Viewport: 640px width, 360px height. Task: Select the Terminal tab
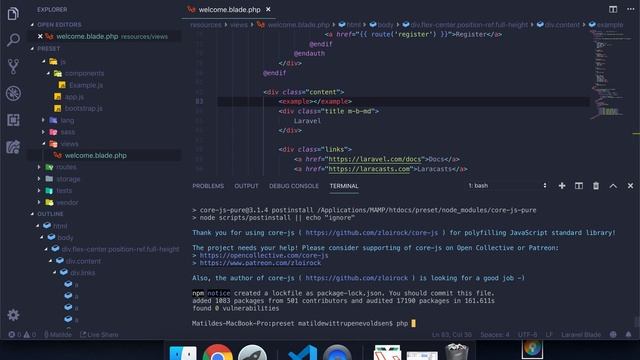[x=344, y=186]
